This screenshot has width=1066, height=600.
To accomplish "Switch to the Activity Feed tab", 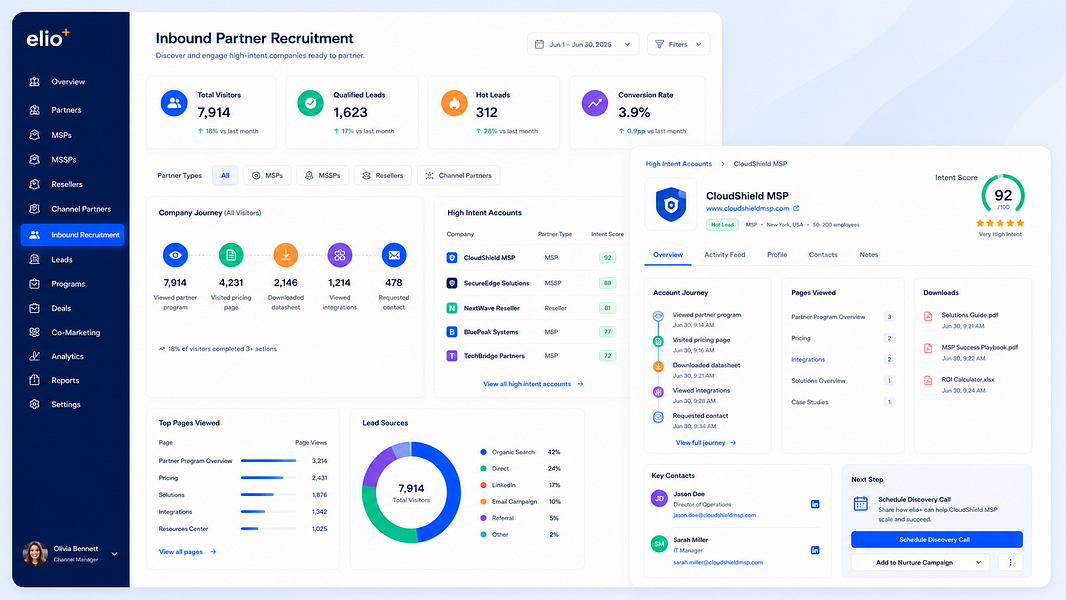I will pyautogui.click(x=724, y=255).
